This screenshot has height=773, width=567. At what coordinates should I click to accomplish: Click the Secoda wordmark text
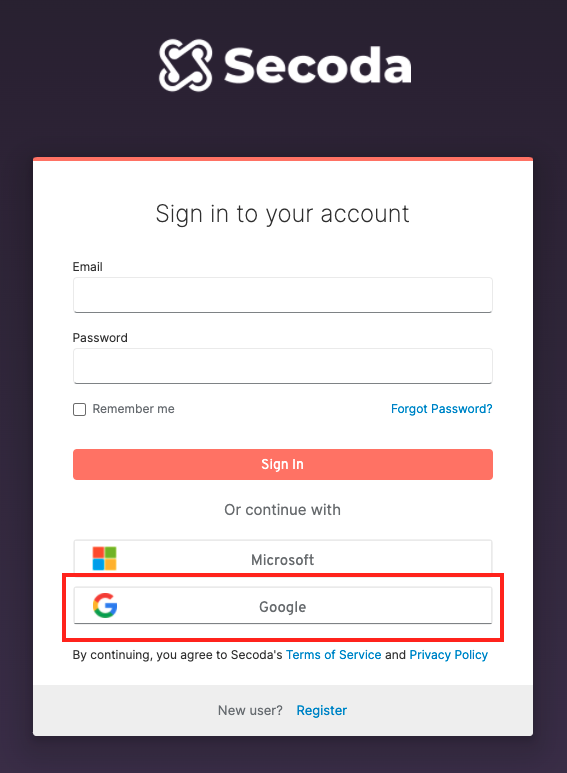pos(318,66)
